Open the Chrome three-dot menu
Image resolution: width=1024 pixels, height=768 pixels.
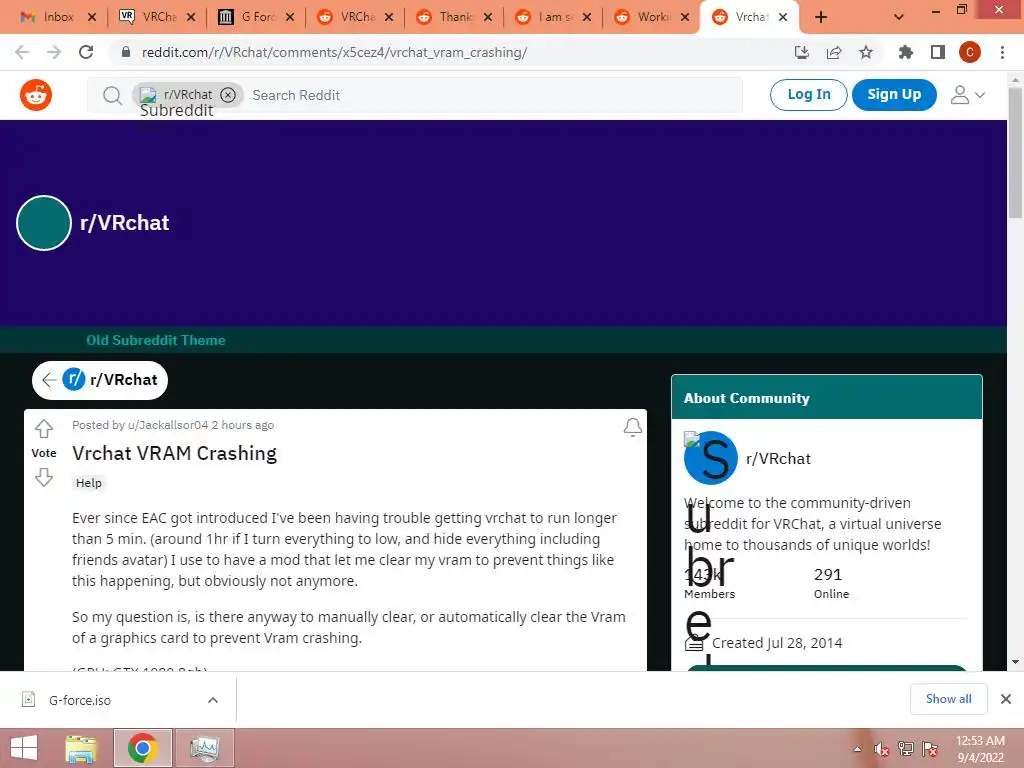(x=1002, y=52)
